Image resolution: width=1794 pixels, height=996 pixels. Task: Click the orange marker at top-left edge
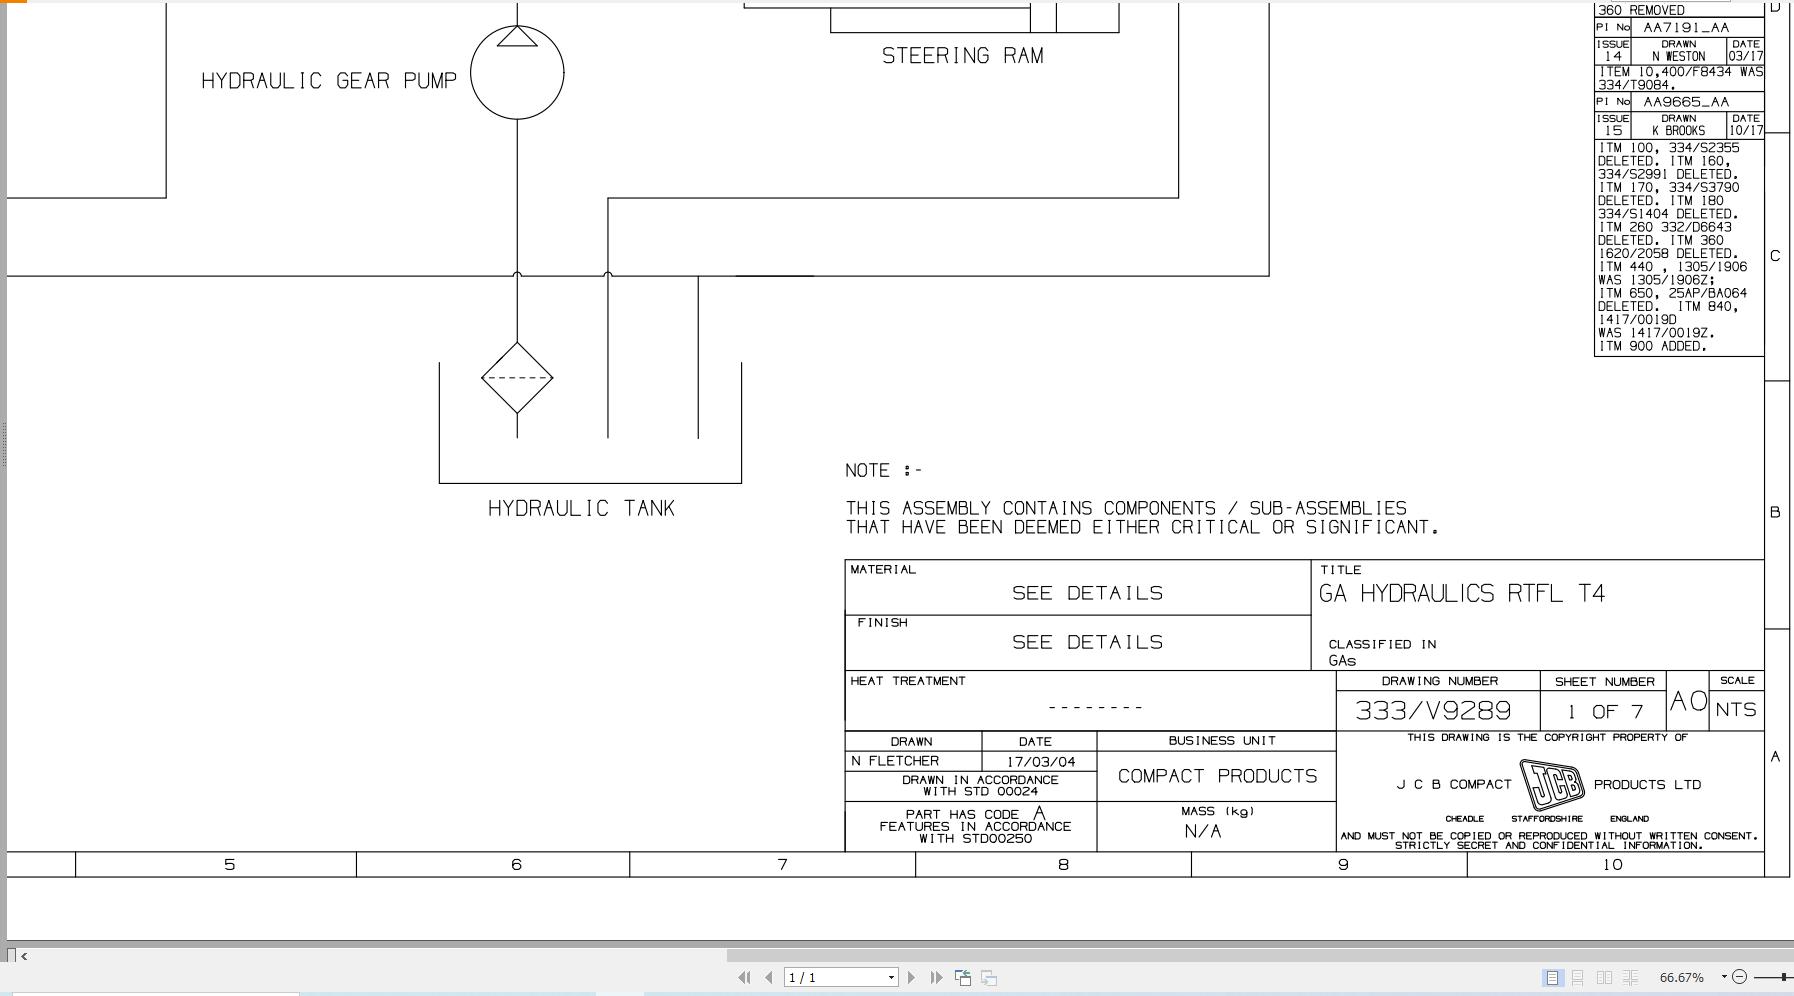tap(12, 2)
